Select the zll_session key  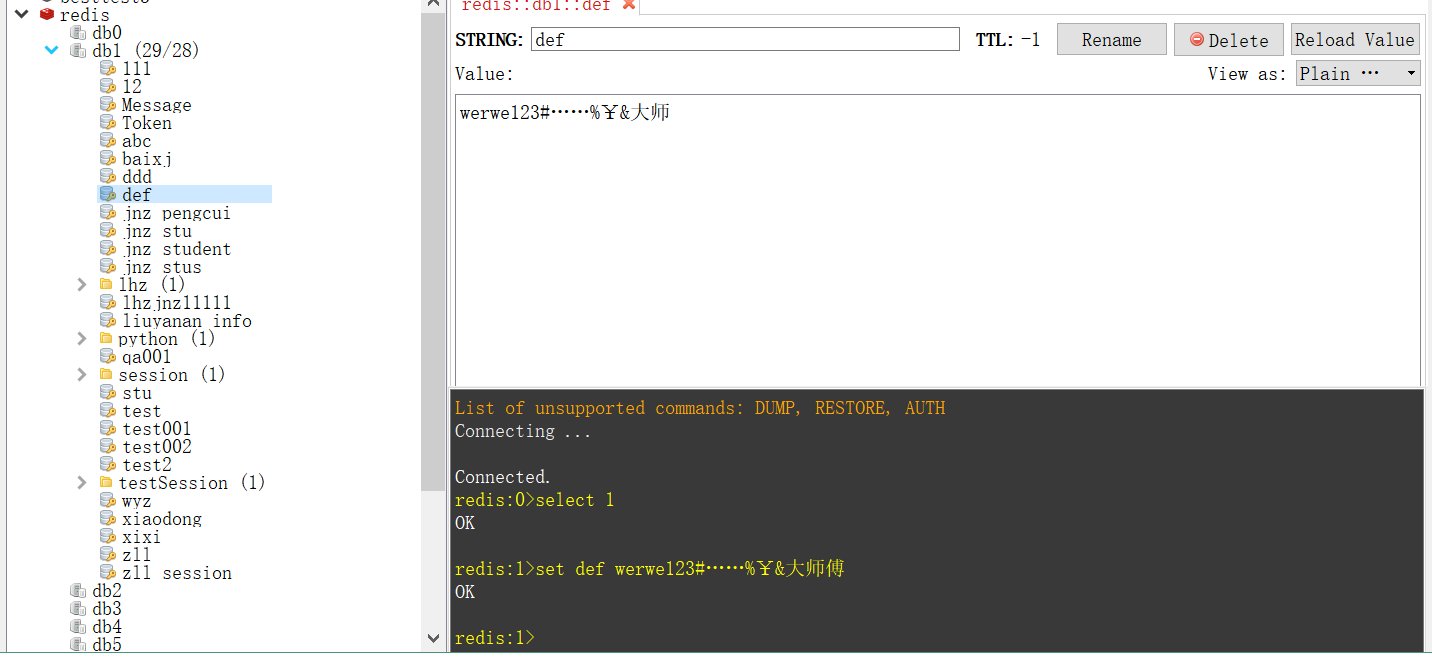coord(177,573)
